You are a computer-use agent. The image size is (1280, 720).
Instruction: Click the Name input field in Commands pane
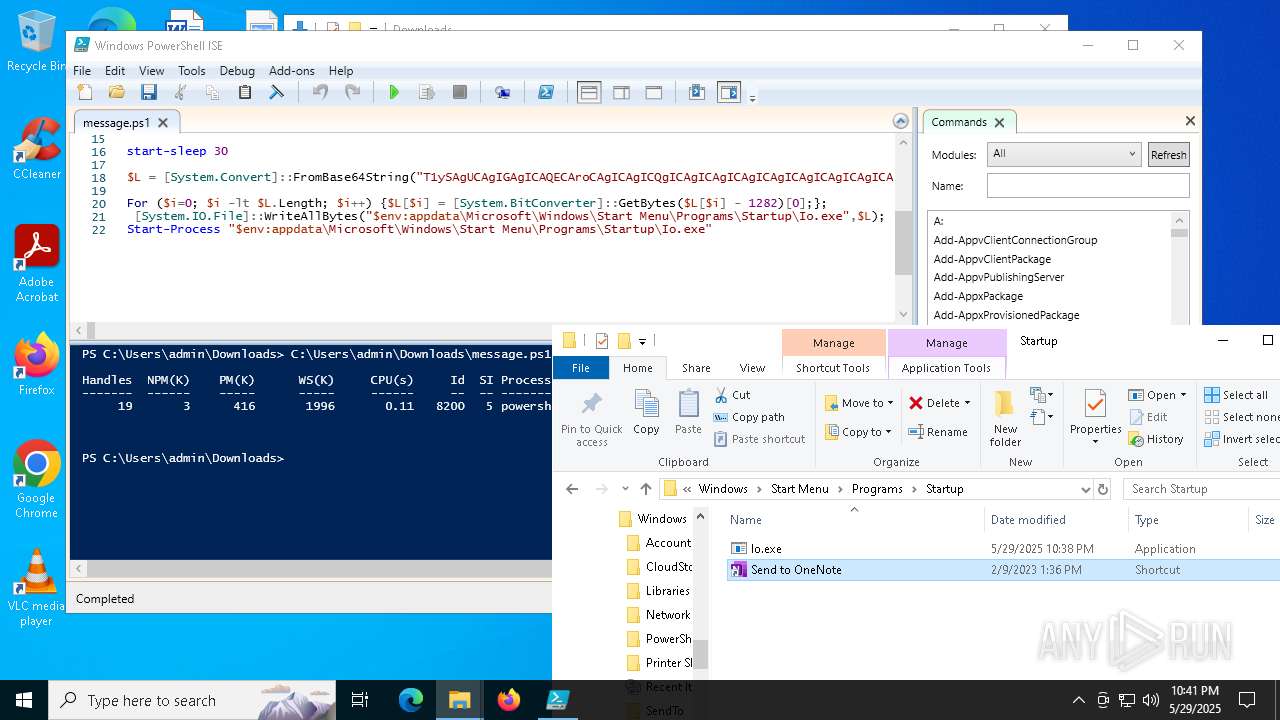click(1088, 185)
